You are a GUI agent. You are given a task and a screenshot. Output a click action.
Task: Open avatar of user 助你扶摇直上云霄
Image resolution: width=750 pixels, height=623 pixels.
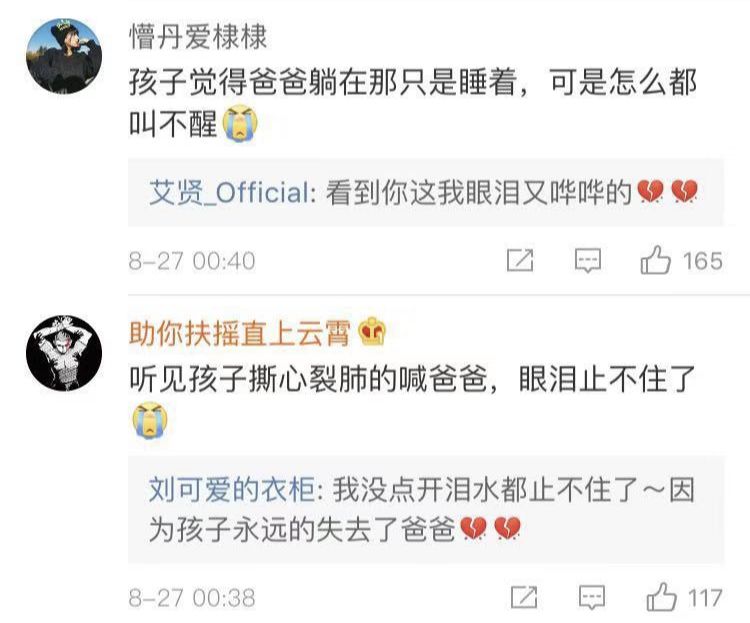(64, 353)
